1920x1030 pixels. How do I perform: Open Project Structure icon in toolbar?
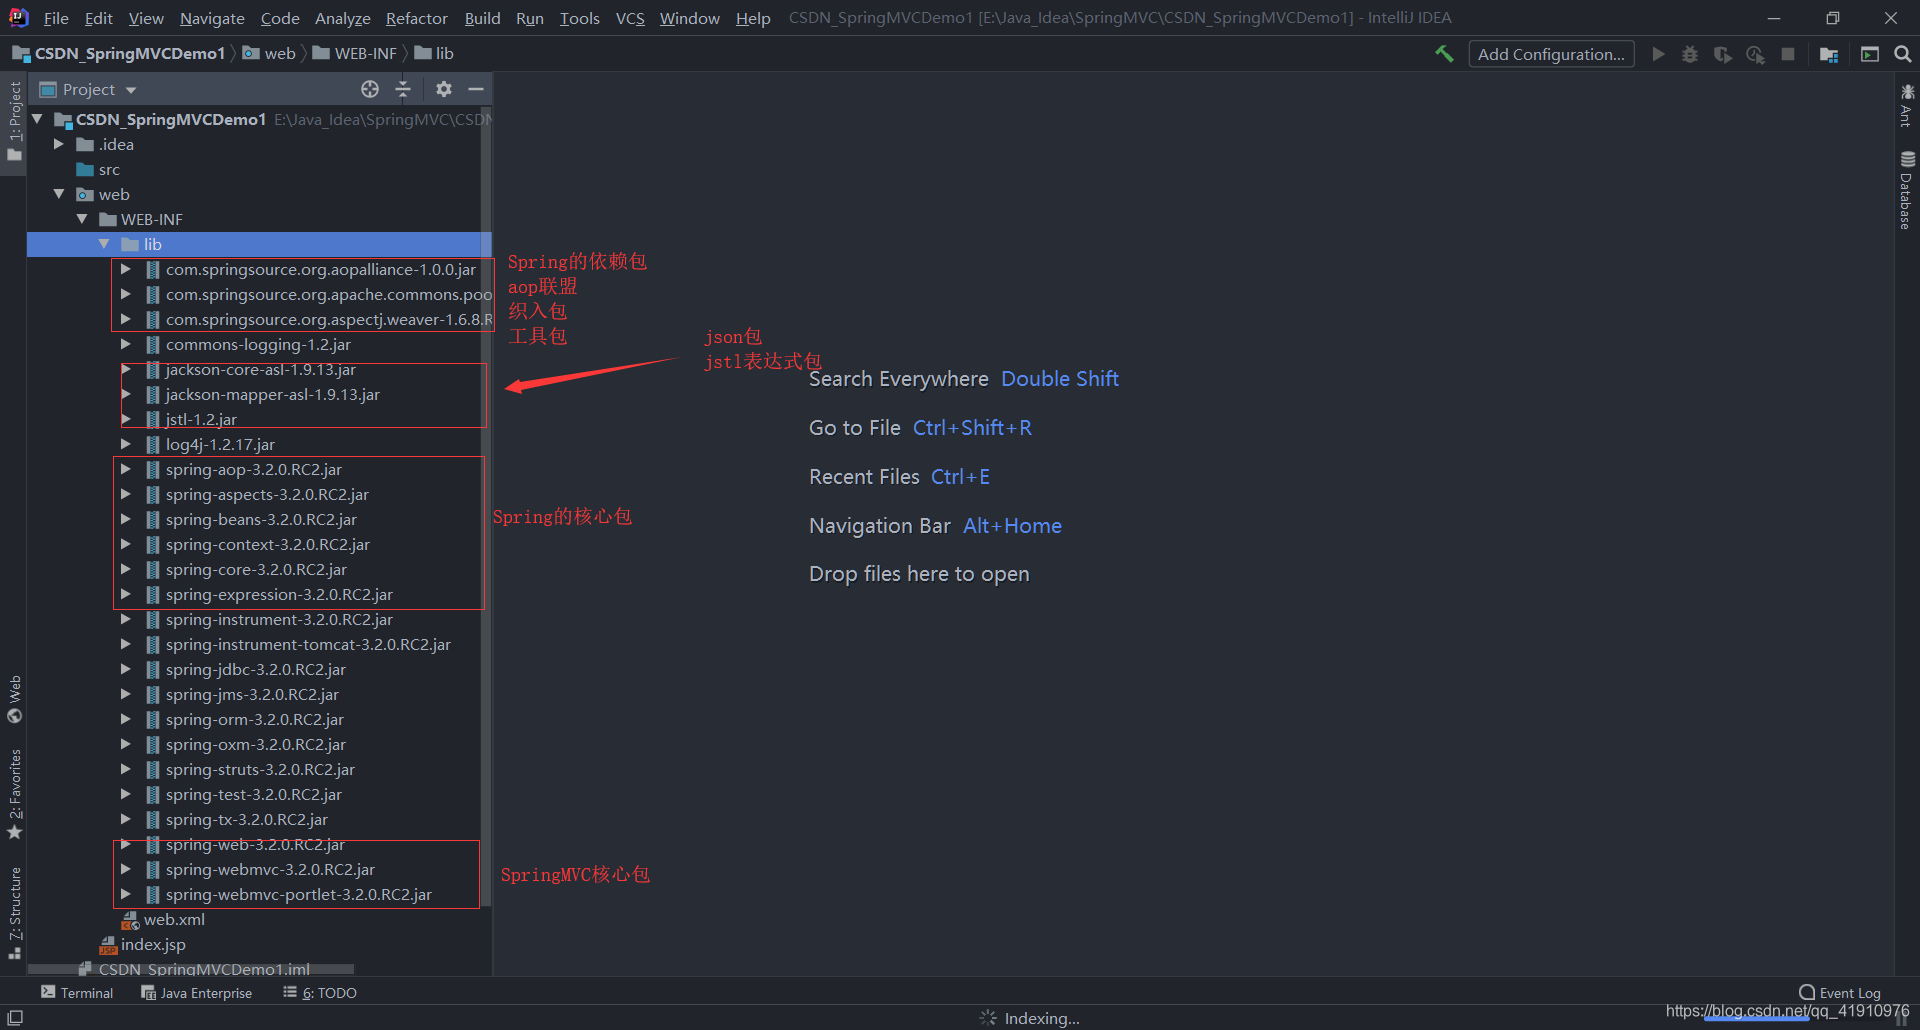pos(1829,54)
